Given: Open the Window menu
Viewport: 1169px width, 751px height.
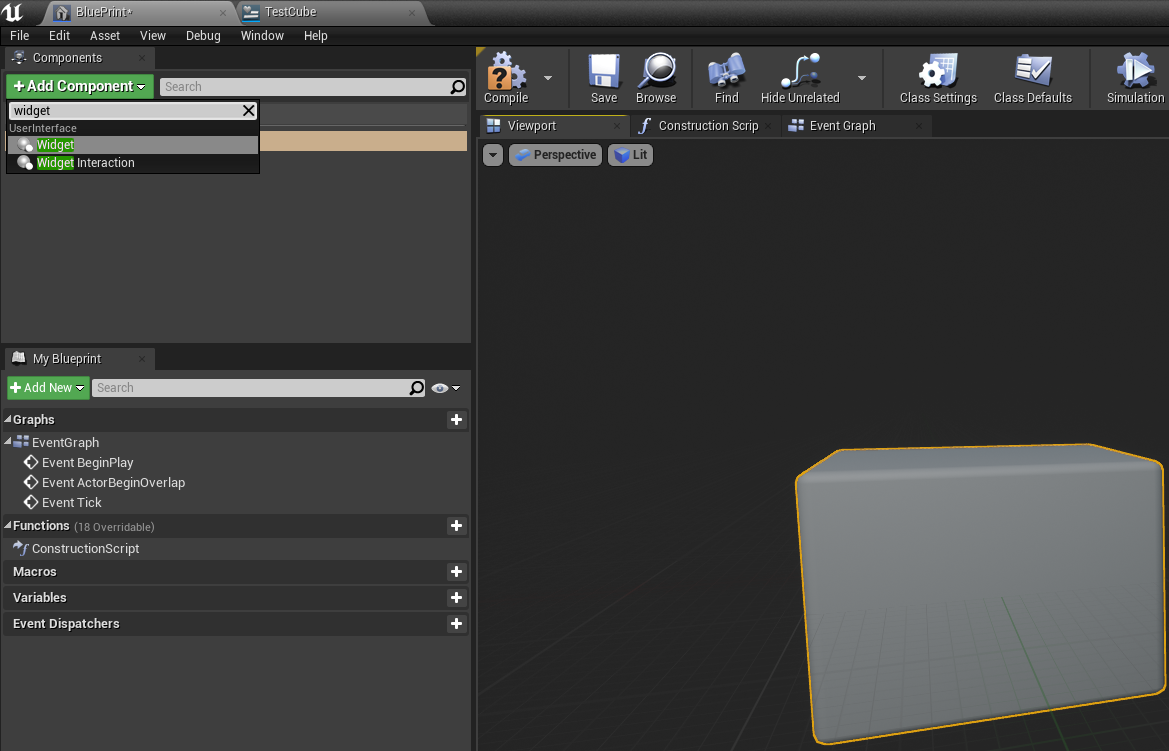Looking at the screenshot, I should point(262,36).
